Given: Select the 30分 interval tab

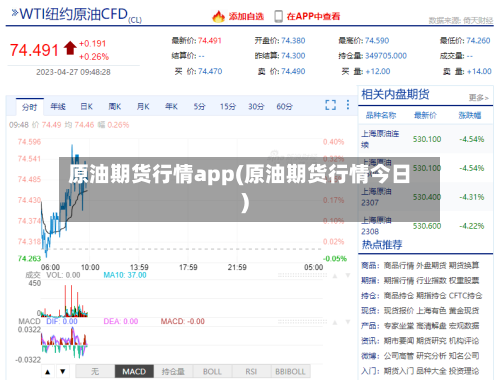Looking at the screenshot, I should 256,106.
